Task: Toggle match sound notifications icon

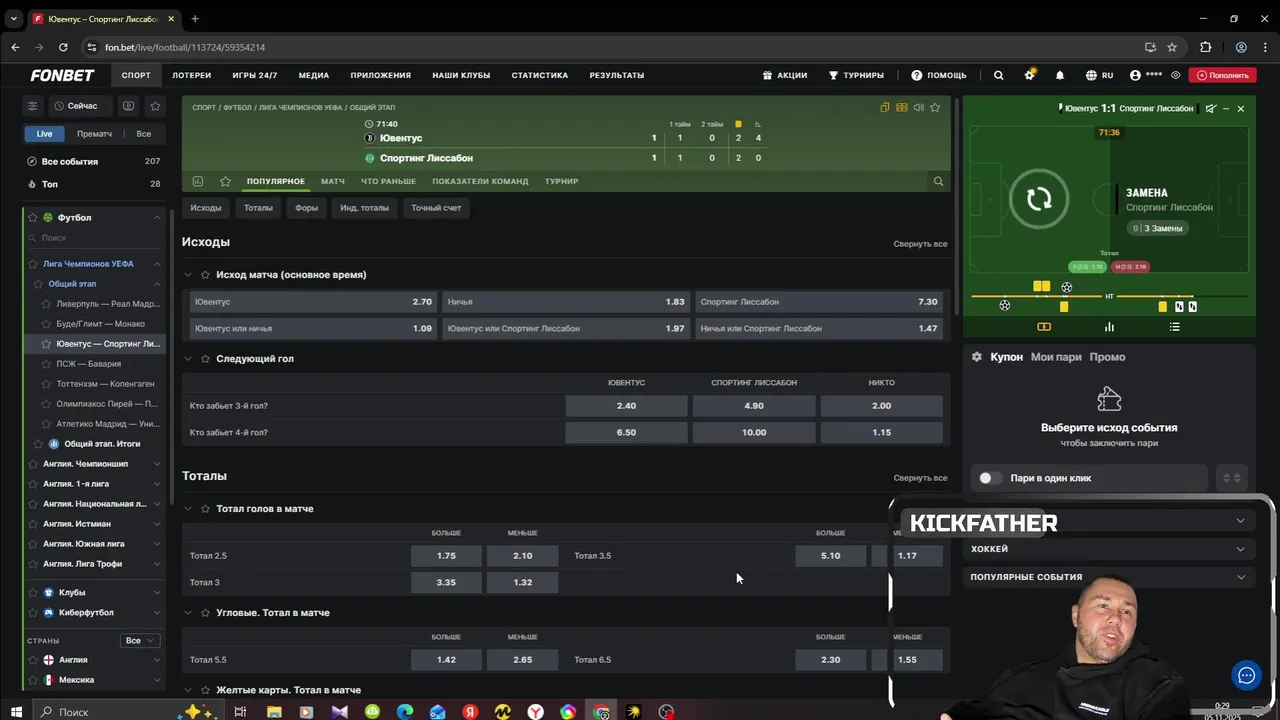Action: pyautogui.click(x=918, y=107)
